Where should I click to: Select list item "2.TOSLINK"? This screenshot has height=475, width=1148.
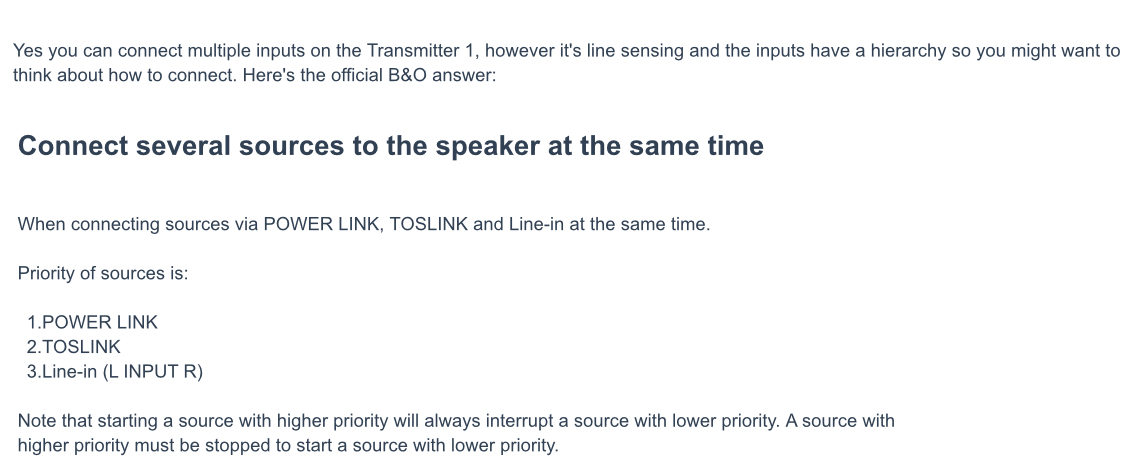click(x=74, y=347)
